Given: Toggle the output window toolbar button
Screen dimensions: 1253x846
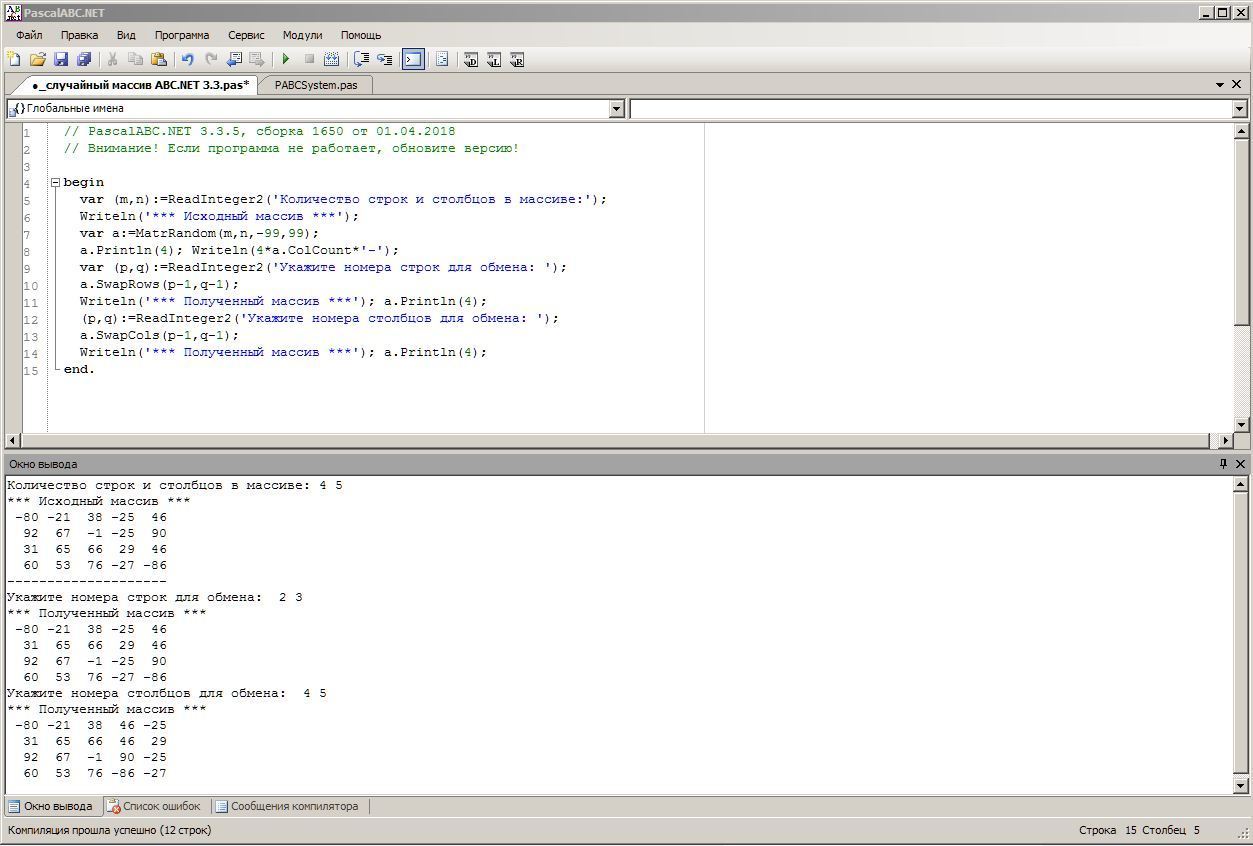Looking at the screenshot, I should click(413, 60).
